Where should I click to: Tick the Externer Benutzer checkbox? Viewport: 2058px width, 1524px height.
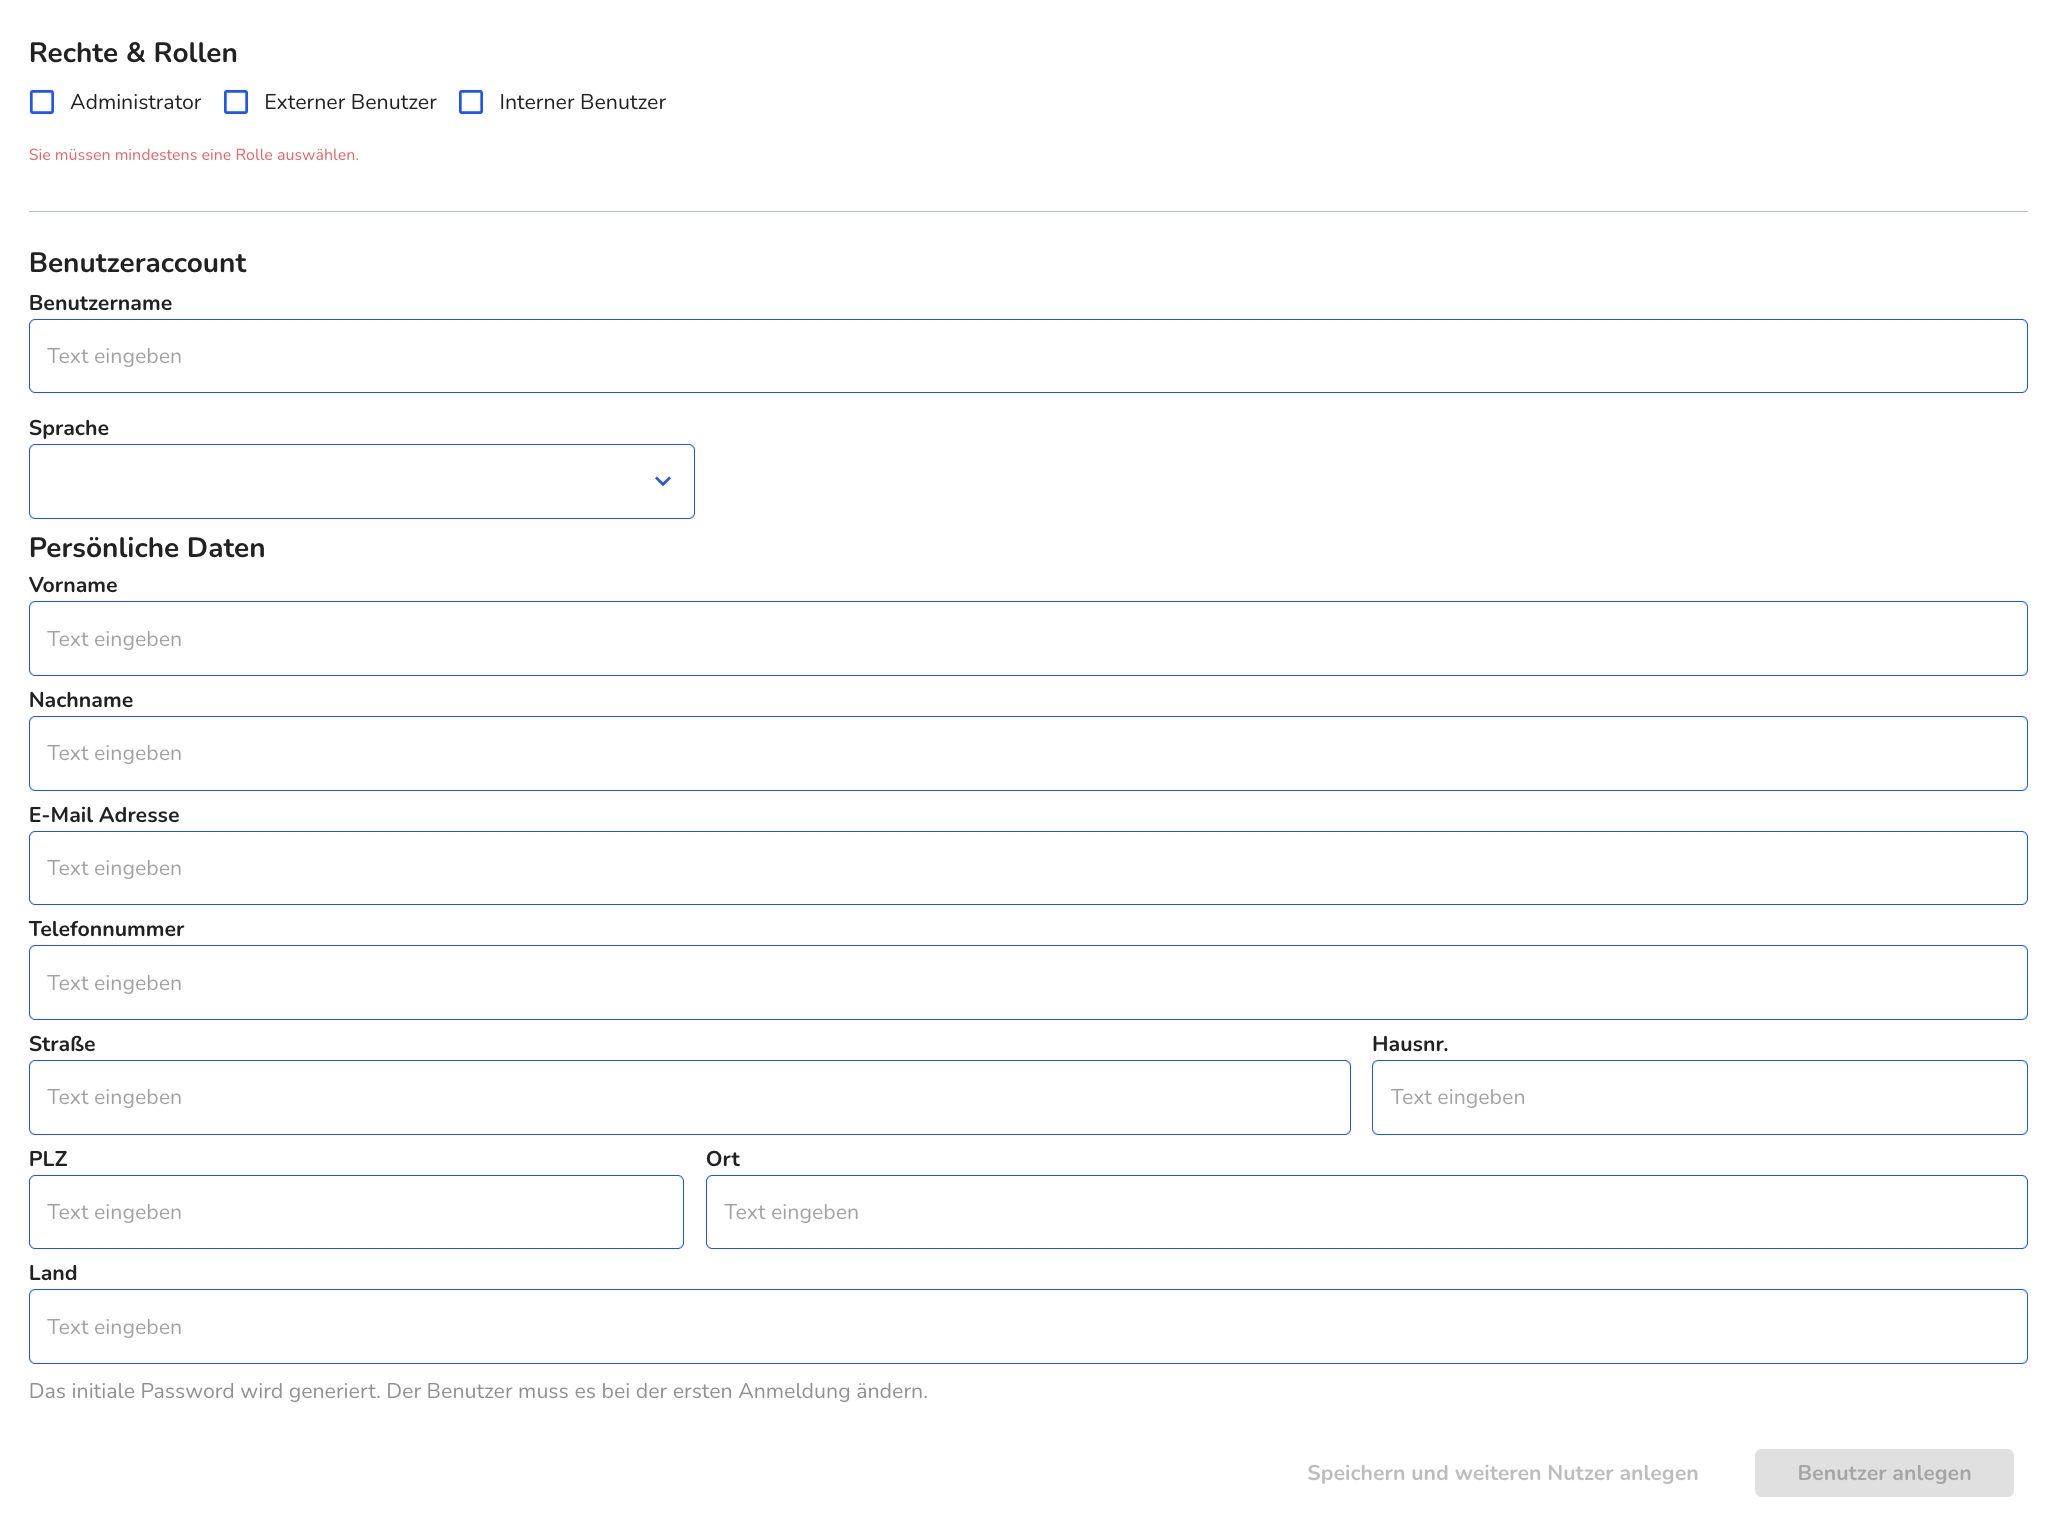pos(236,102)
